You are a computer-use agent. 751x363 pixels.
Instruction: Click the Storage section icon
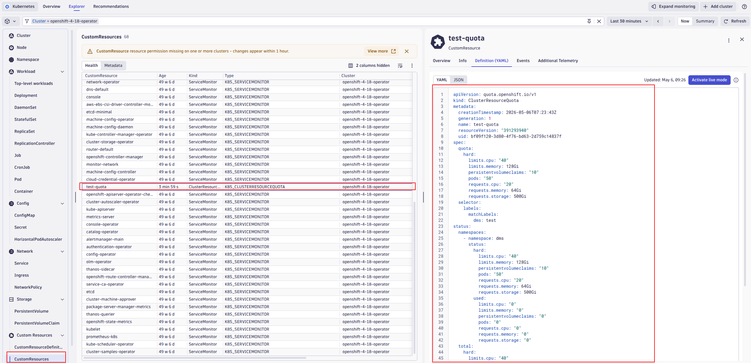[11, 299]
